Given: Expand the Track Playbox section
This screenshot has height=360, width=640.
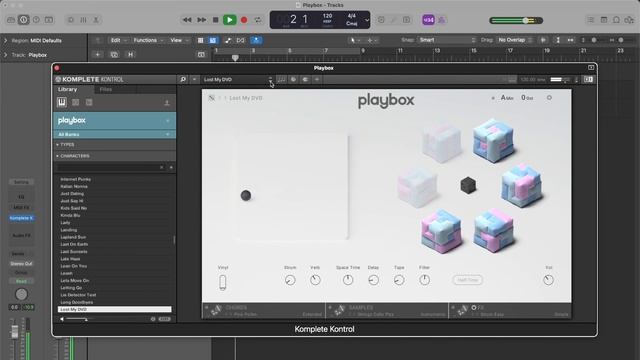Looking at the screenshot, I should tap(6, 55).
